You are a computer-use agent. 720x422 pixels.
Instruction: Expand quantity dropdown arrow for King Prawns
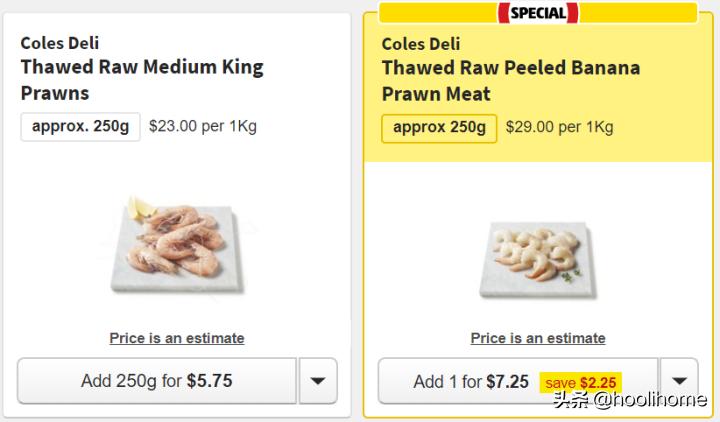point(318,381)
